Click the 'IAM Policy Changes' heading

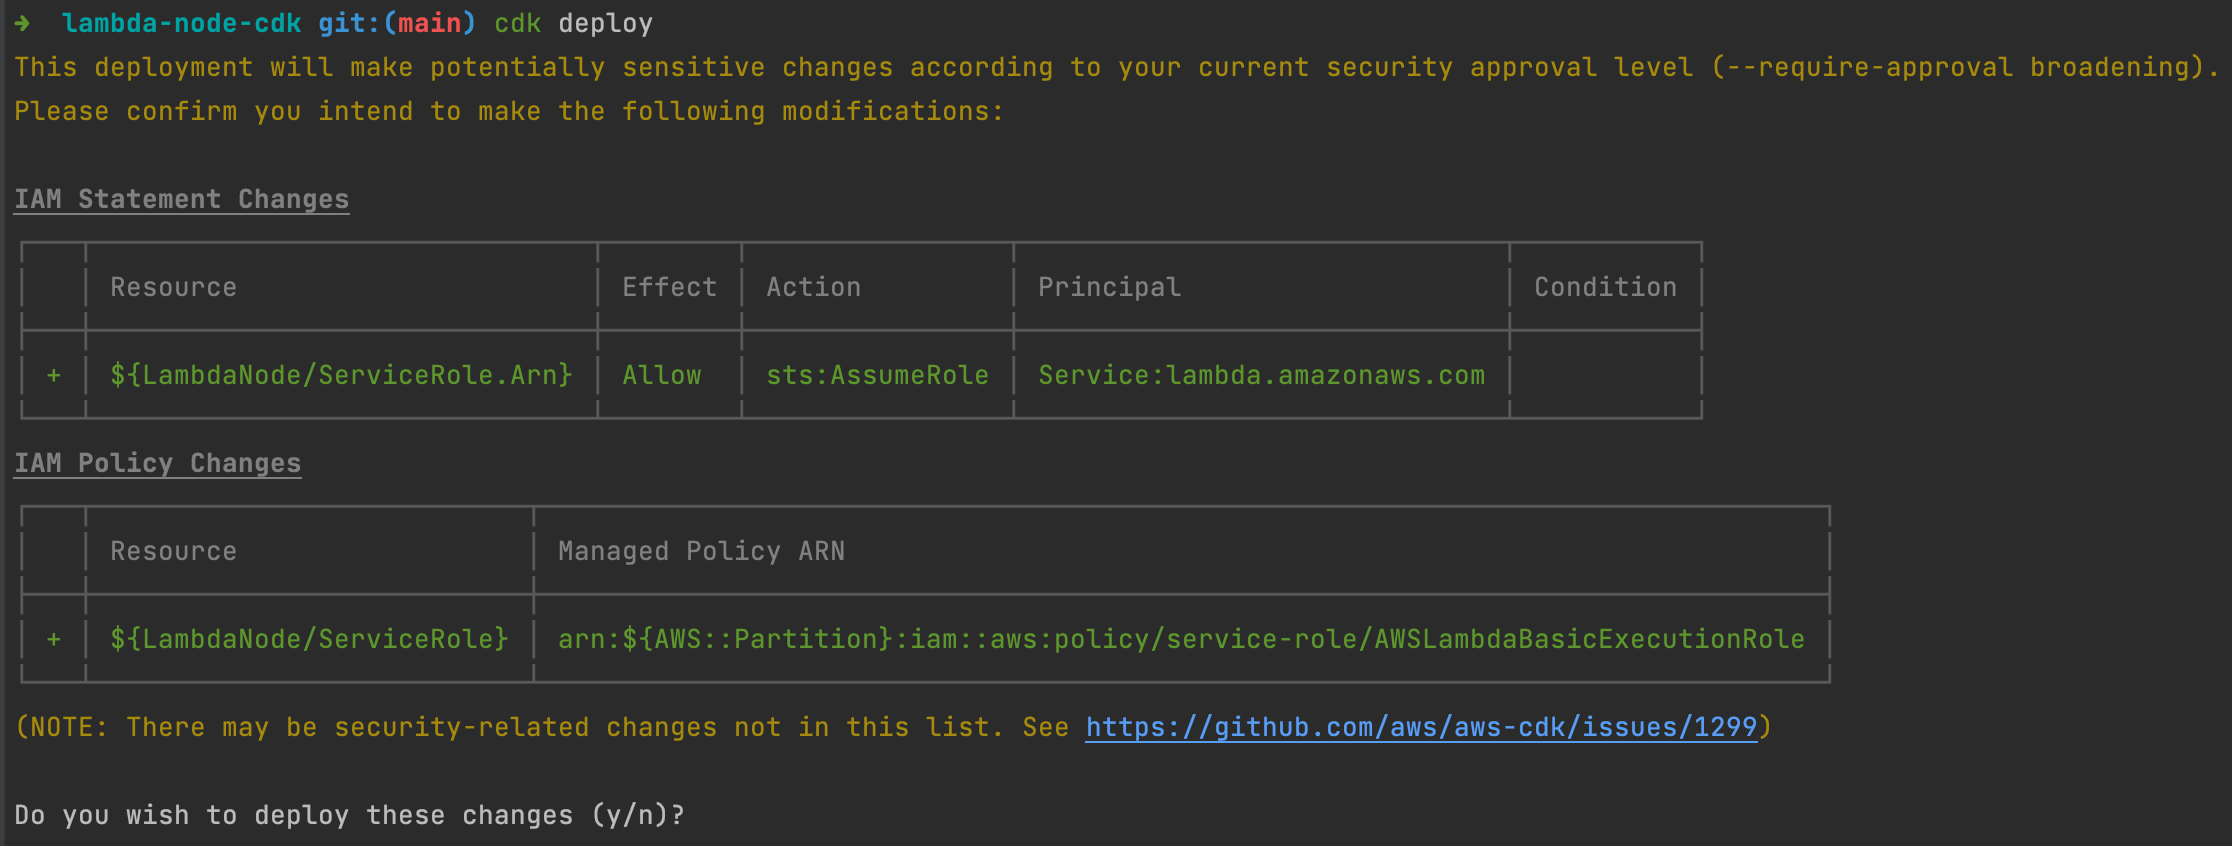pos(158,463)
